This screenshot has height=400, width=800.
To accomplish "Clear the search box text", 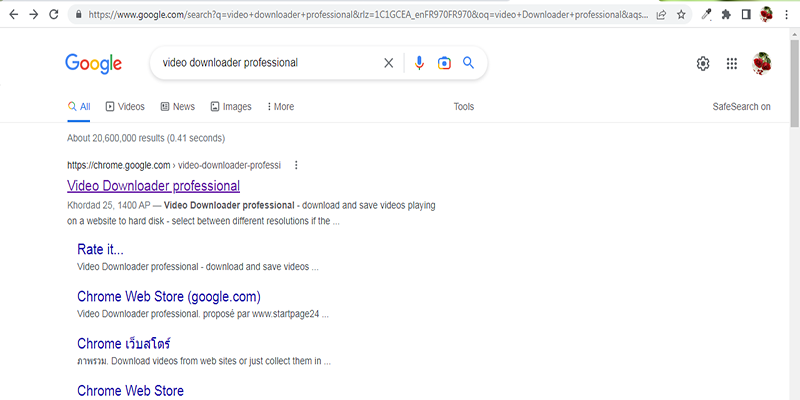I will coord(389,63).
